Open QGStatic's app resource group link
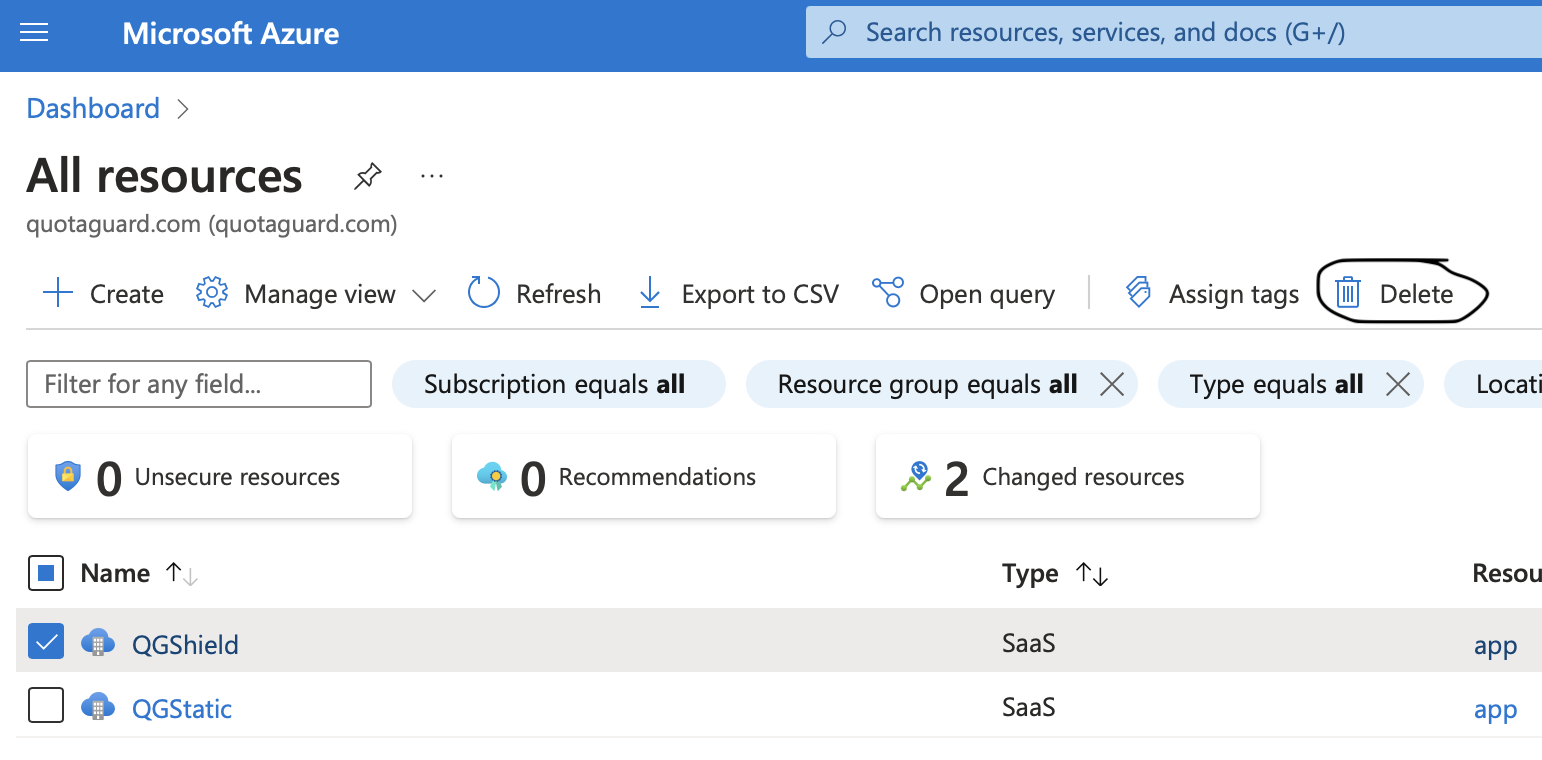 (x=1495, y=710)
